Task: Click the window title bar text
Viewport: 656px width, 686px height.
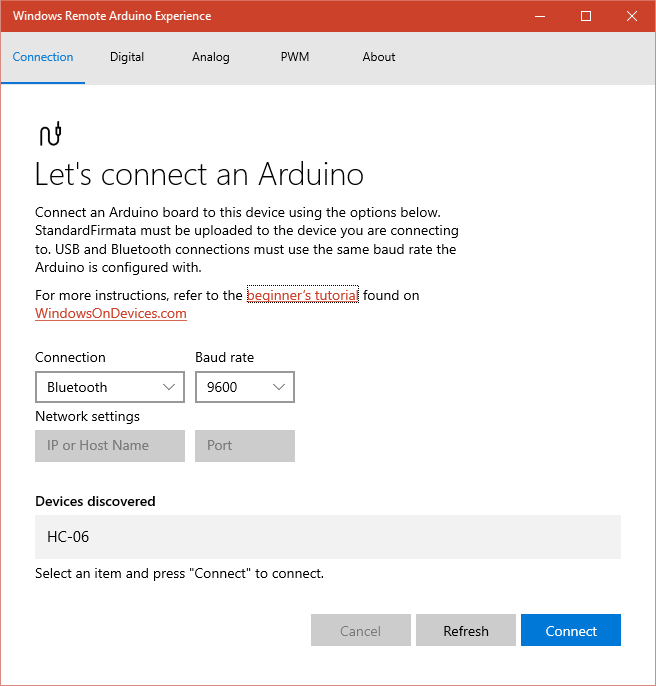Action: coord(112,16)
